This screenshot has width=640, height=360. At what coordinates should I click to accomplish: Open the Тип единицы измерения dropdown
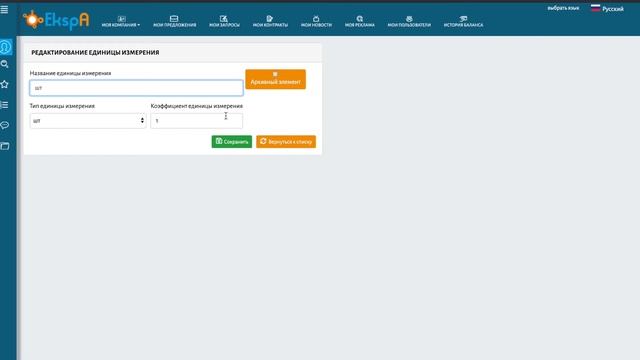[88, 121]
